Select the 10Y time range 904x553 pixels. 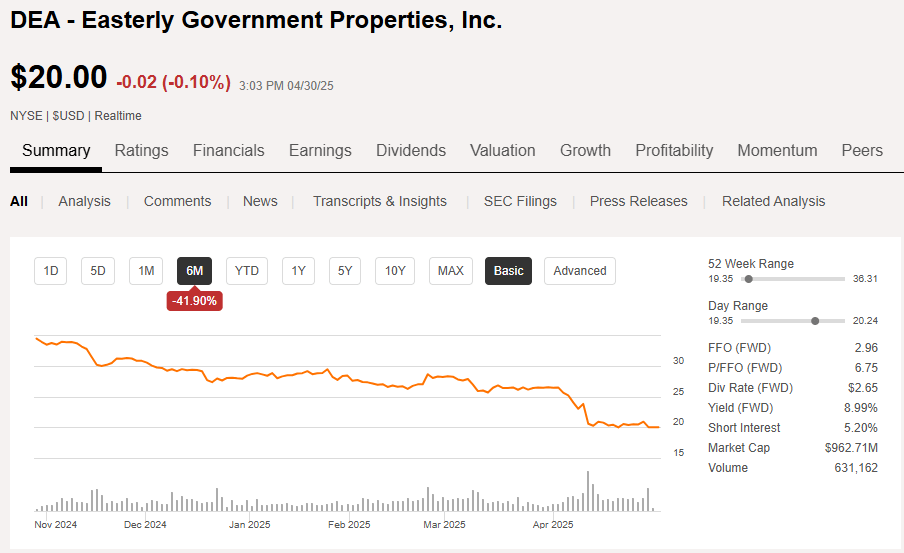tap(395, 271)
